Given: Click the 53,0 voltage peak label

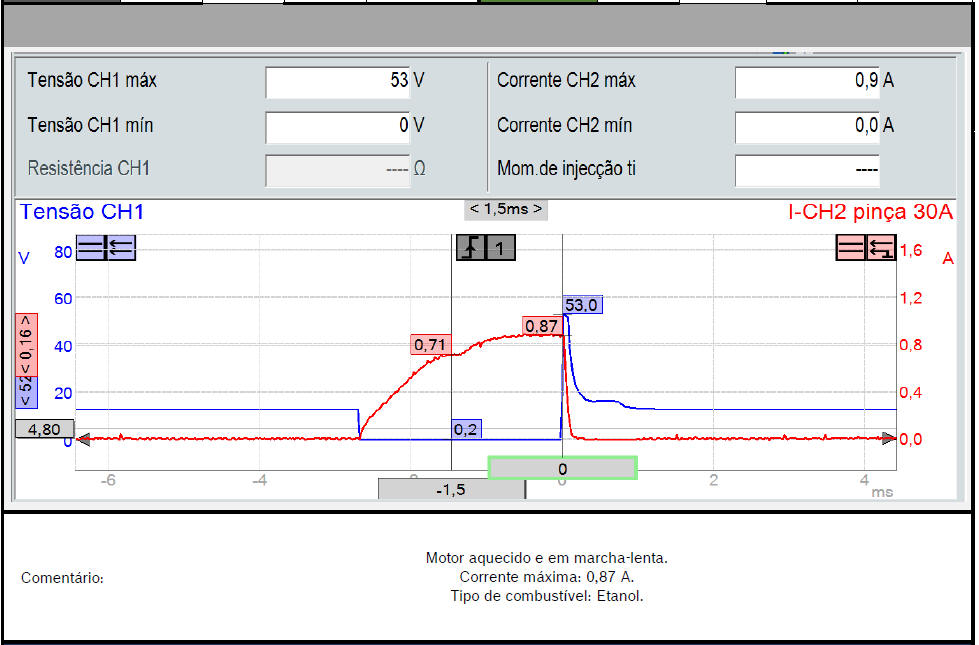Looking at the screenshot, I should coord(583,305).
